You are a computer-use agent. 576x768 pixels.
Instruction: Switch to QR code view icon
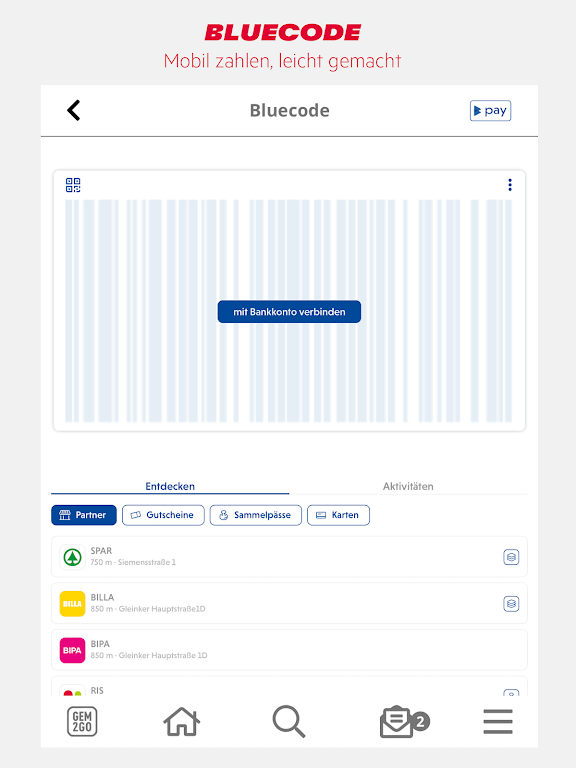click(x=73, y=185)
